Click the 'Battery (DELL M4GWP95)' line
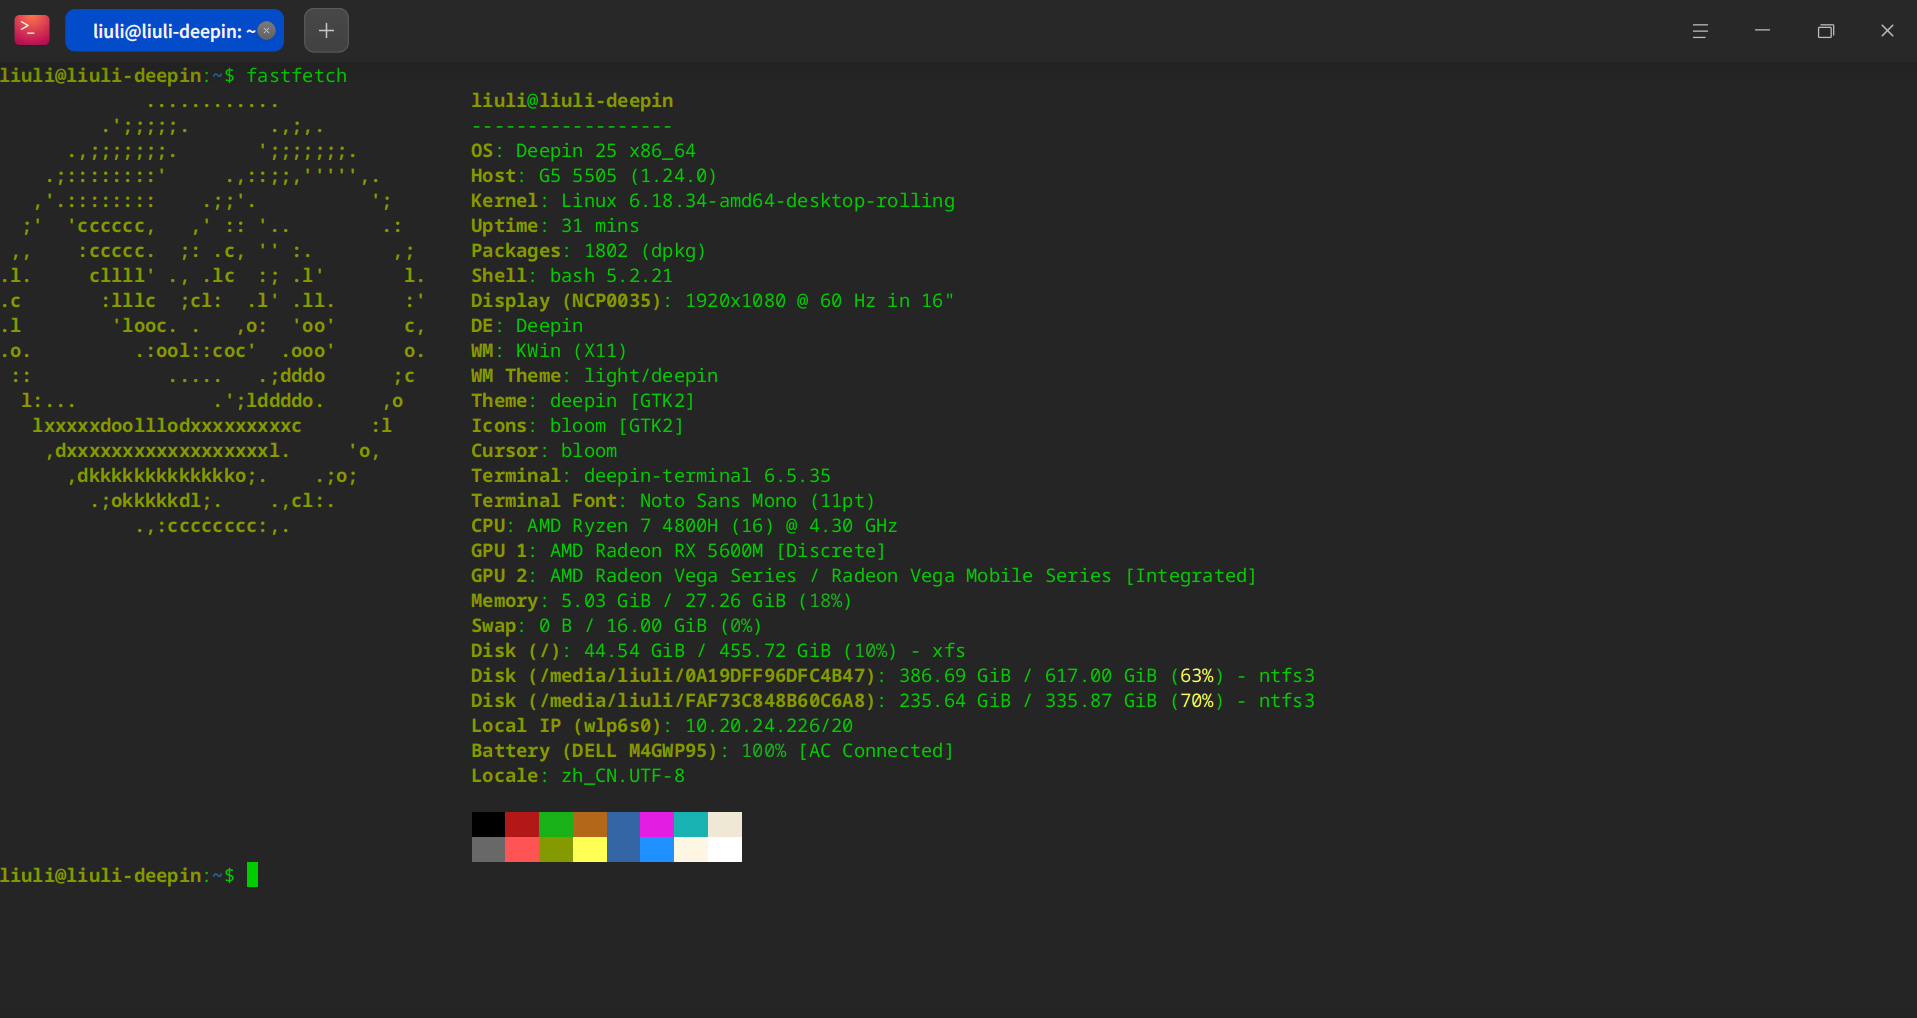Viewport: 1917px width, 1018px height. 712,751
